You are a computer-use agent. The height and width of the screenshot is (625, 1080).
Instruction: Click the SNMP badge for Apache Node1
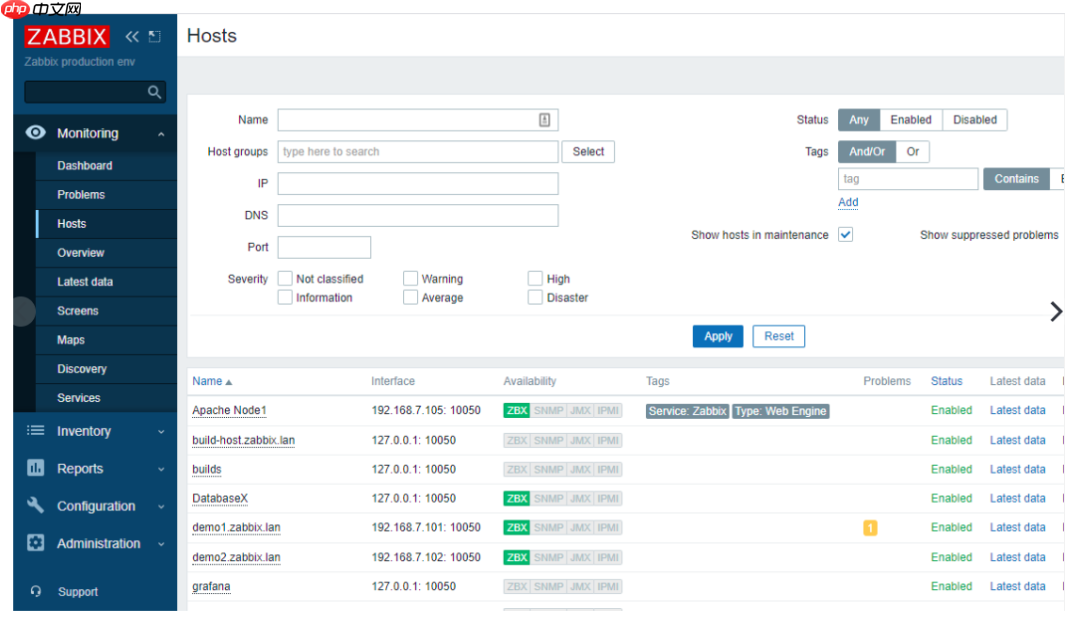point(548,411)
